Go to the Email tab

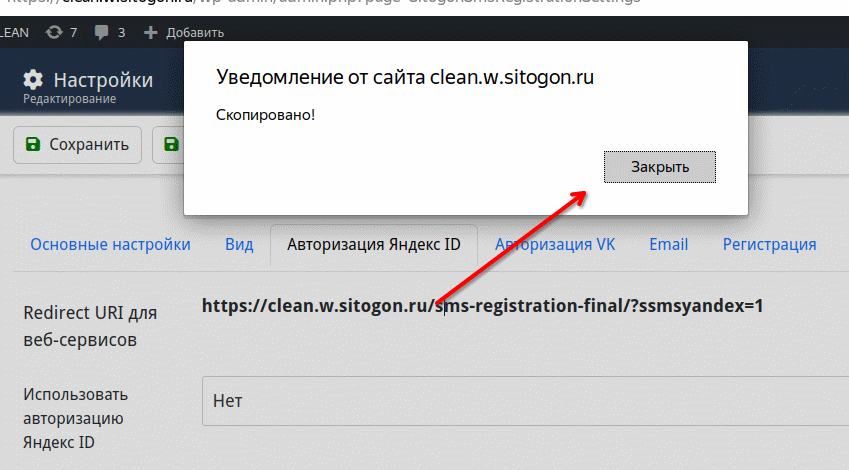coord(669,244)
